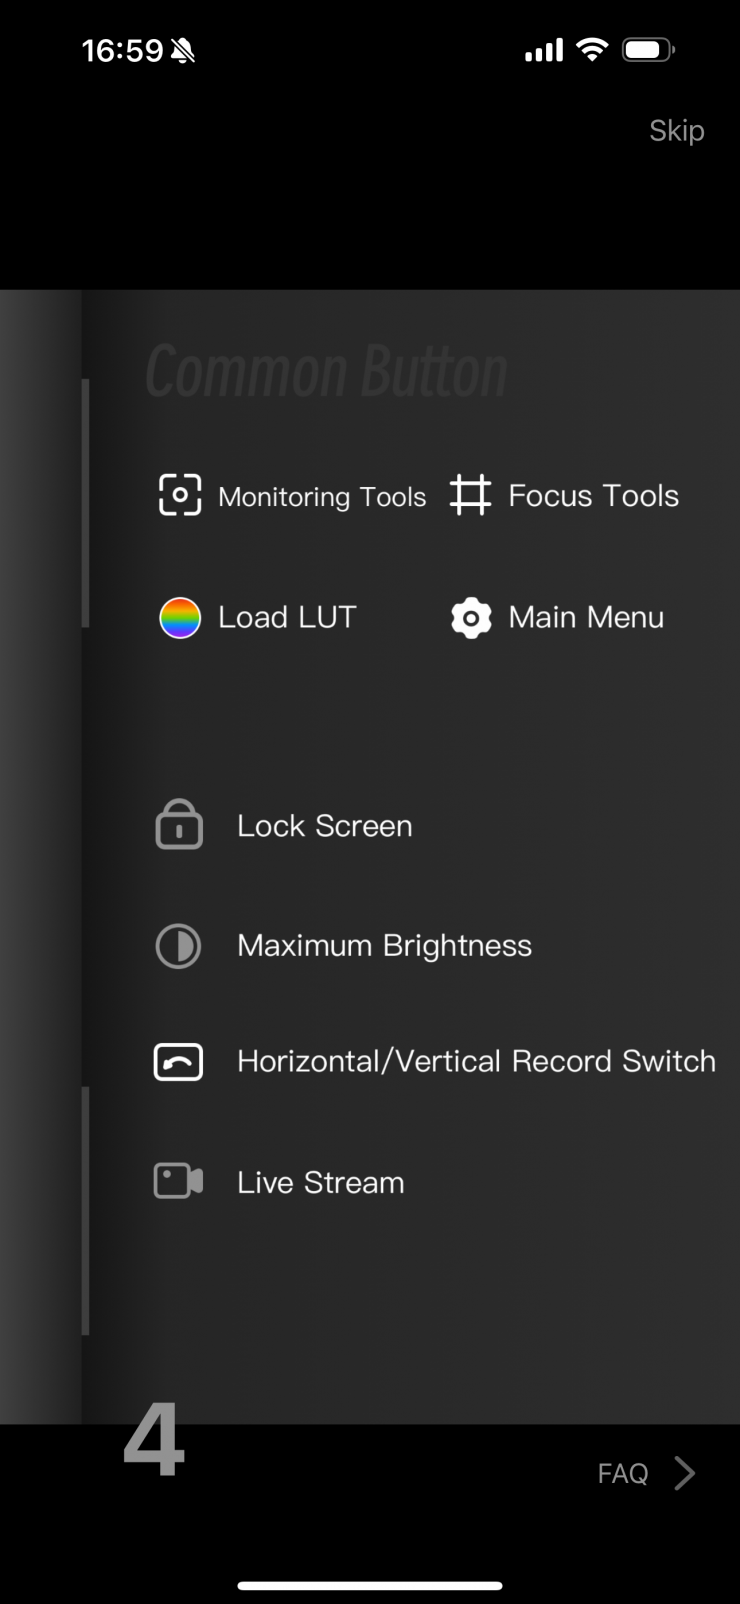Toggle Horizontal/Vertical Record Switch text
Image resolution: width=740 pixels, height=1604 pixels.
click(476, 1061)
